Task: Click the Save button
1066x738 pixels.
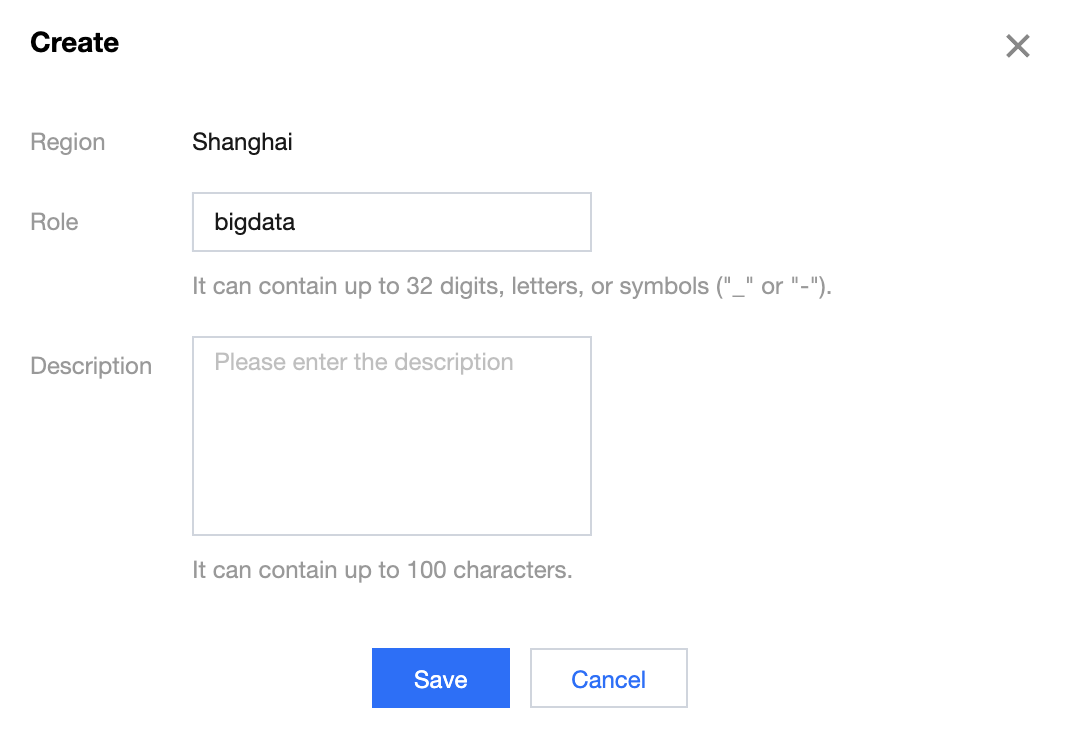Action: [x=440, y=679]
